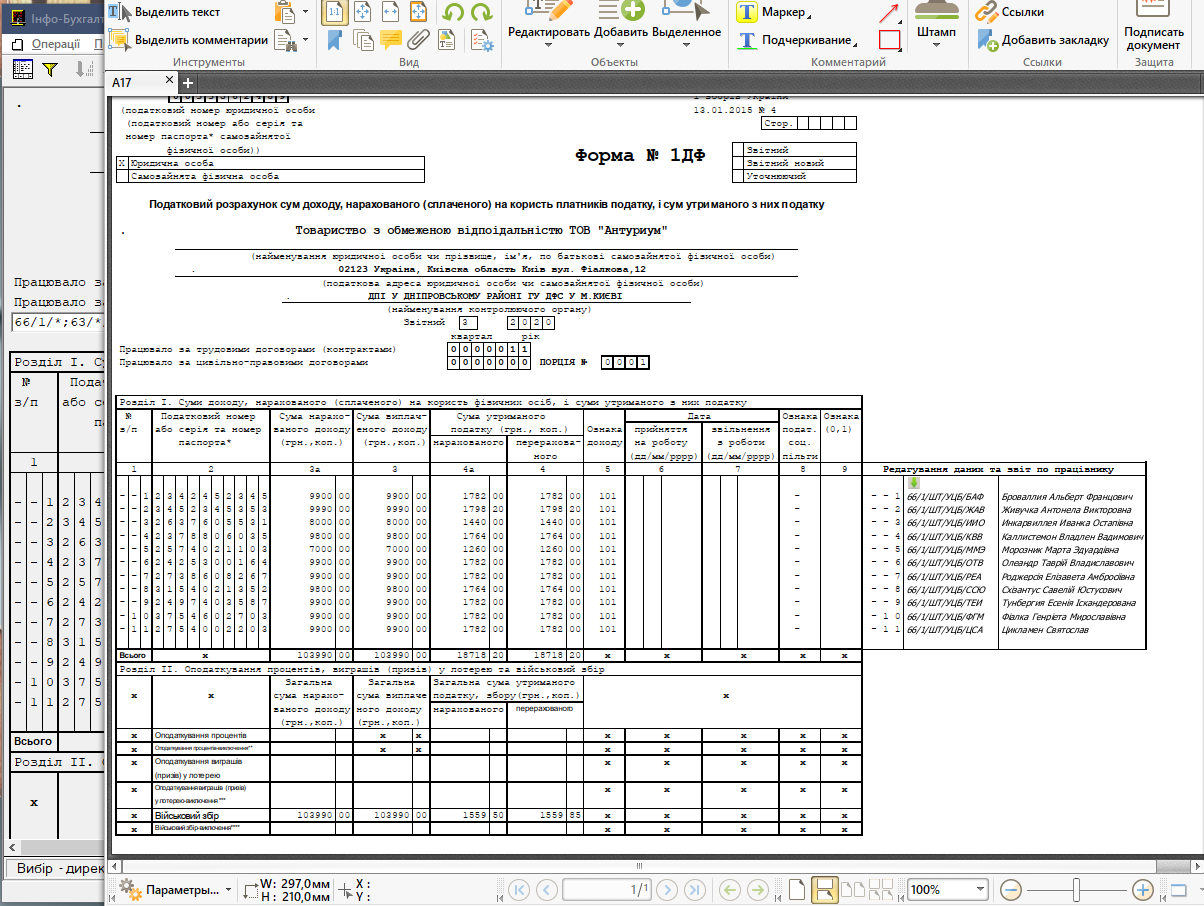Open the bookmarks panel blue bookmark icon

(x=335, y=40)
